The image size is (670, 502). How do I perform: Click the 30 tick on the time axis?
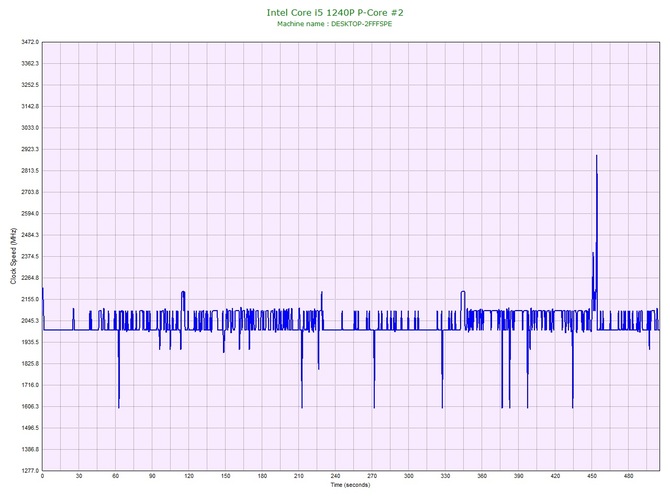pos(79,476)
